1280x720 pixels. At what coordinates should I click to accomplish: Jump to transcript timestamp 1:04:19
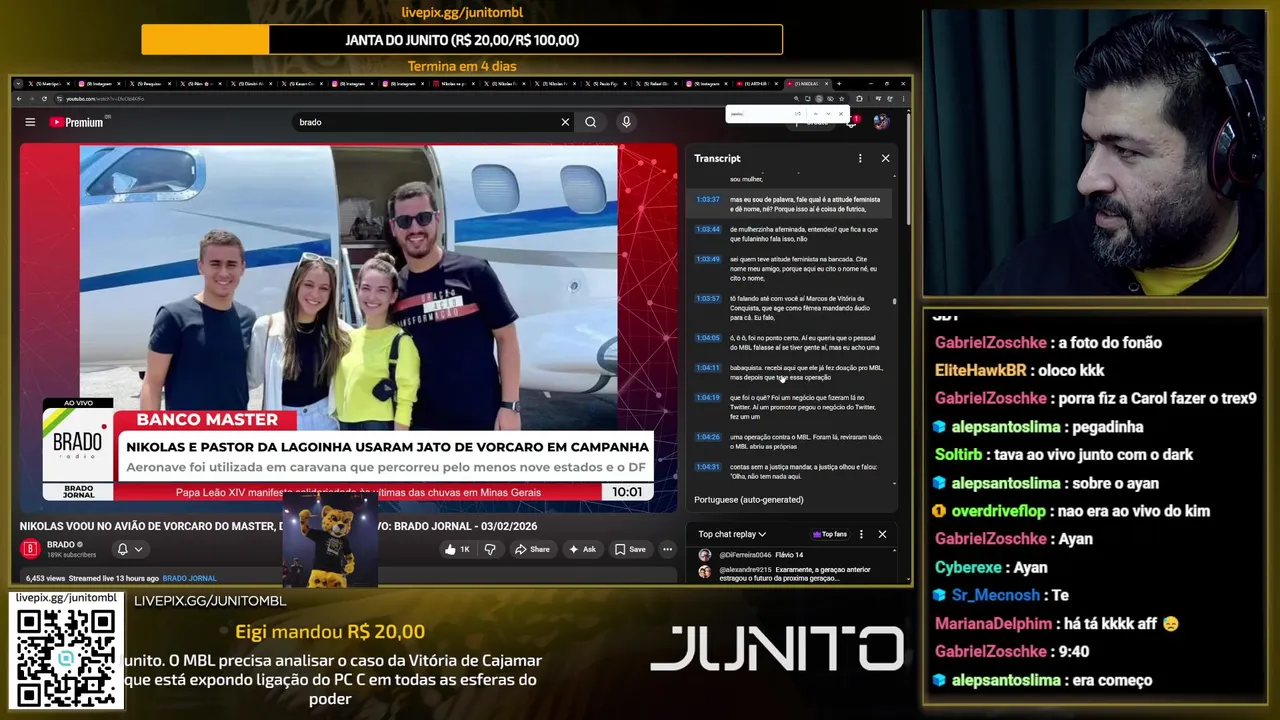point(708,398)
